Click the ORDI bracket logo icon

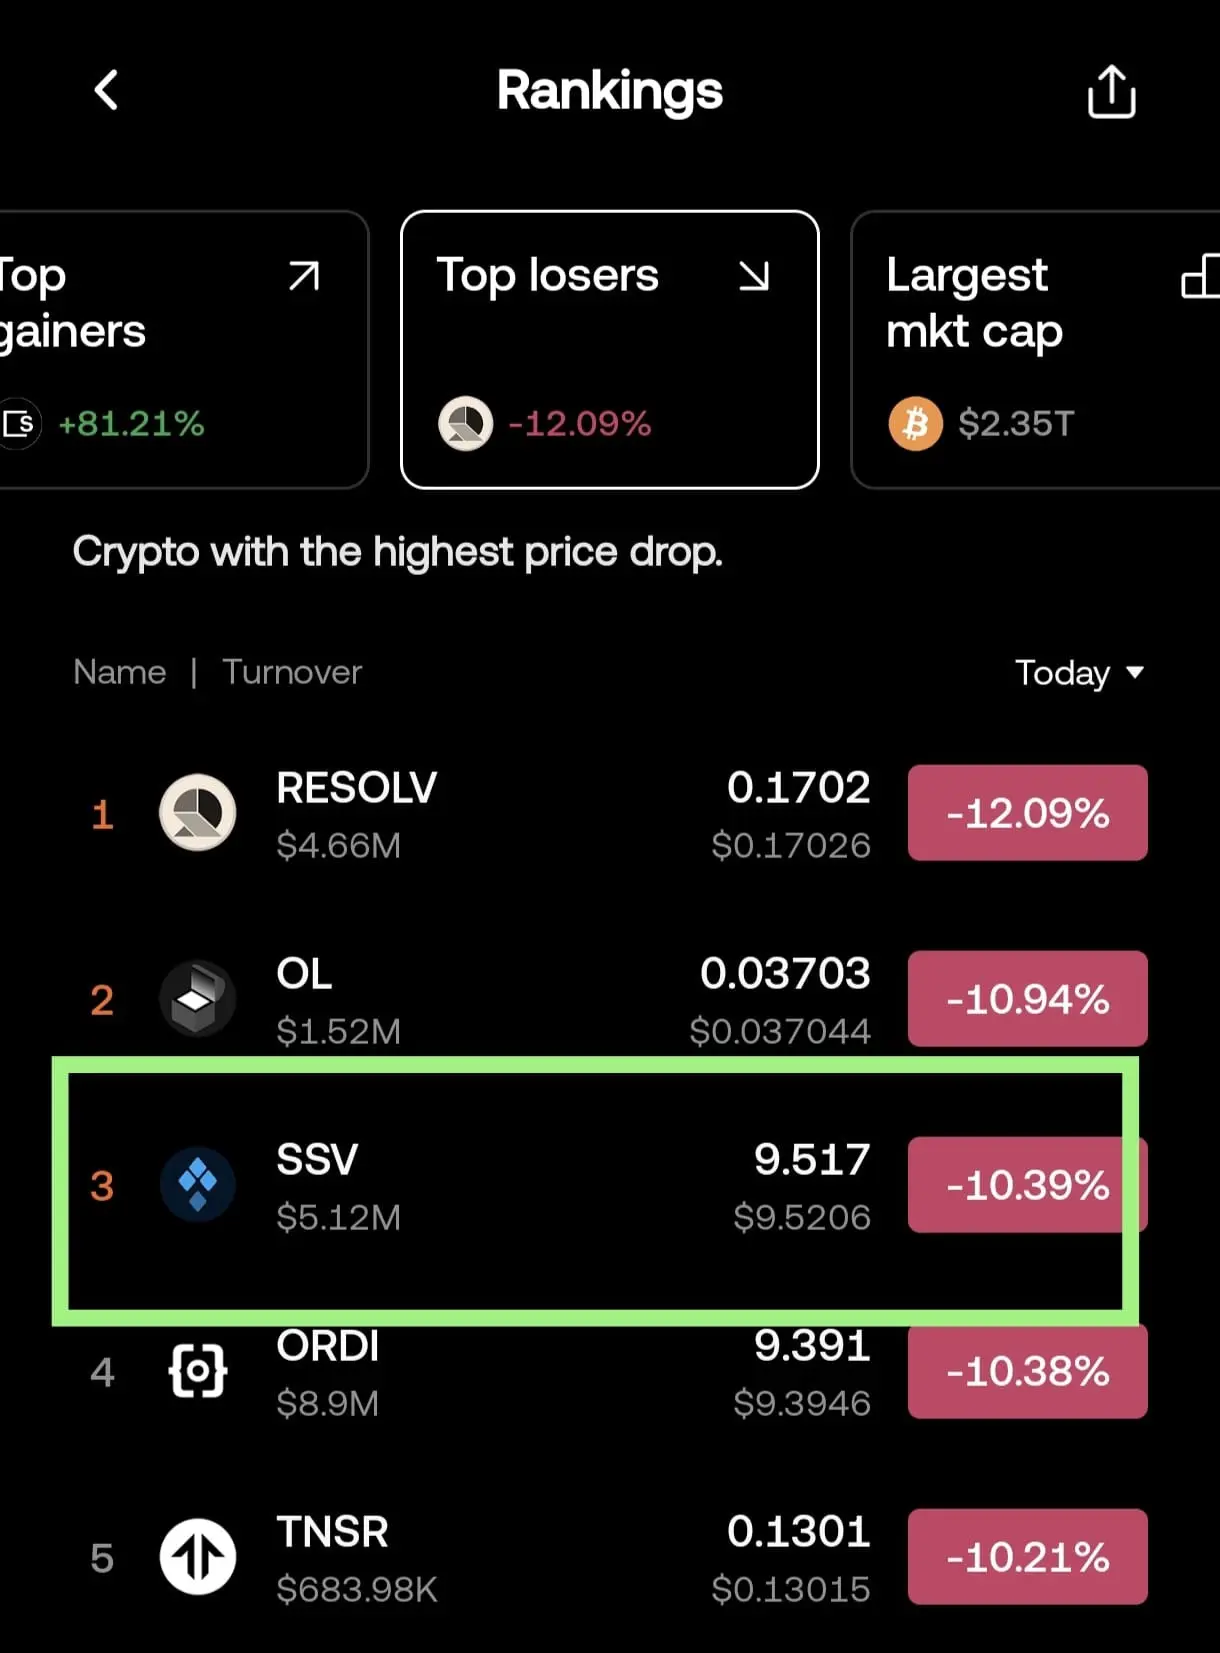[x=198, y=1371]
